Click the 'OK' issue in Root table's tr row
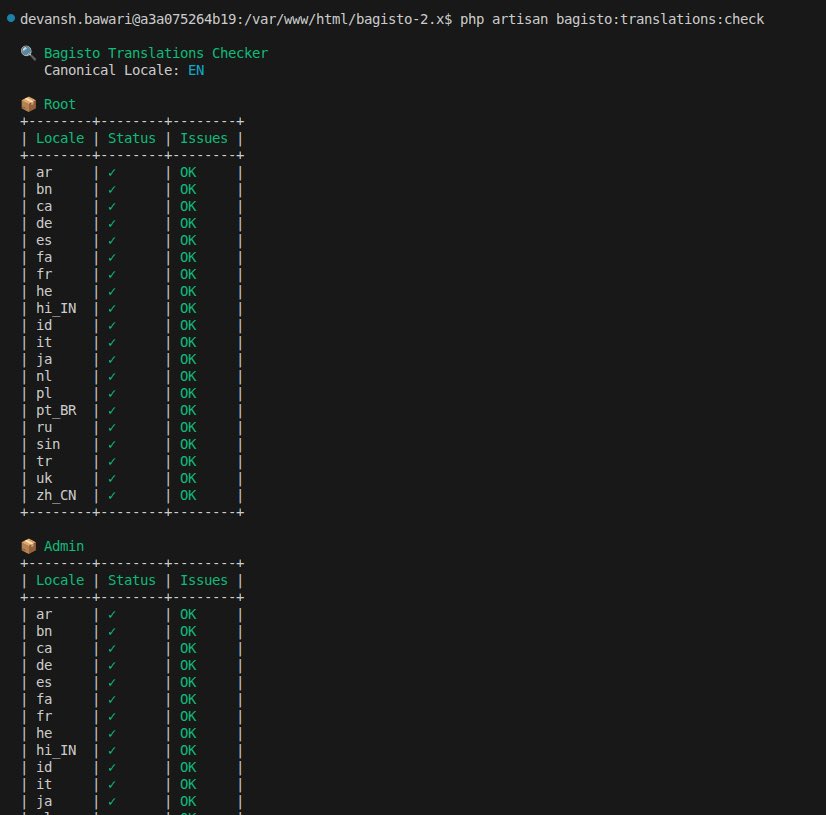Image resolution: width=826 pixels, height=815 pixels. 188,461
